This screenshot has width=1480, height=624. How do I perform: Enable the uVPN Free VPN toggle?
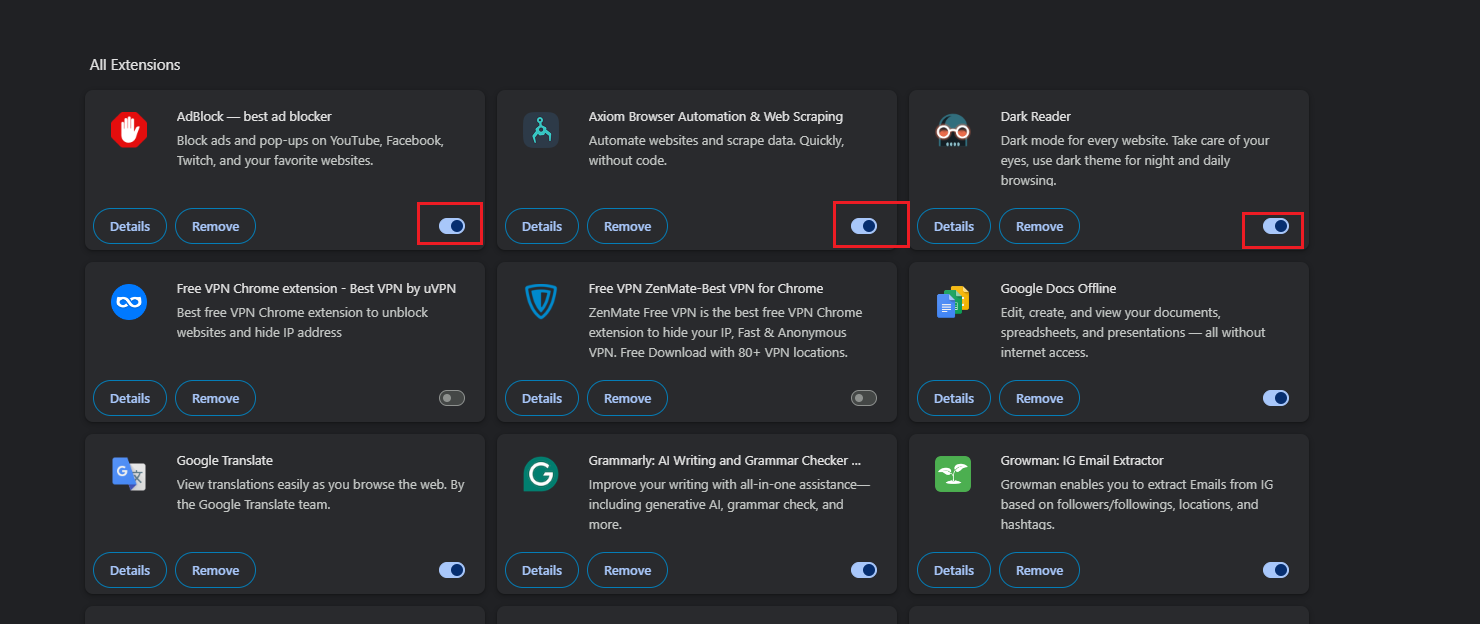452,398
